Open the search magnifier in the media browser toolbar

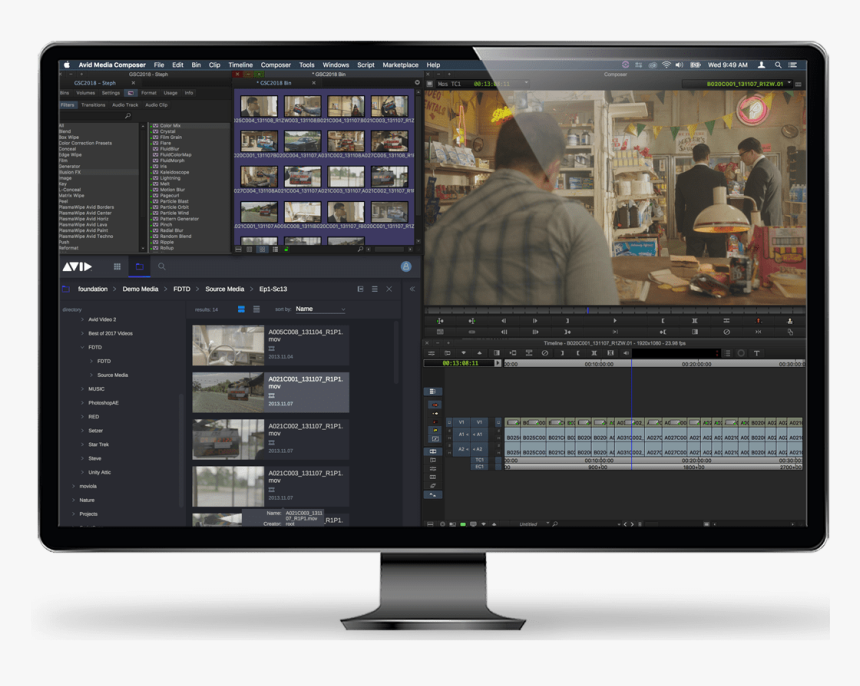[x=162, y=266]
